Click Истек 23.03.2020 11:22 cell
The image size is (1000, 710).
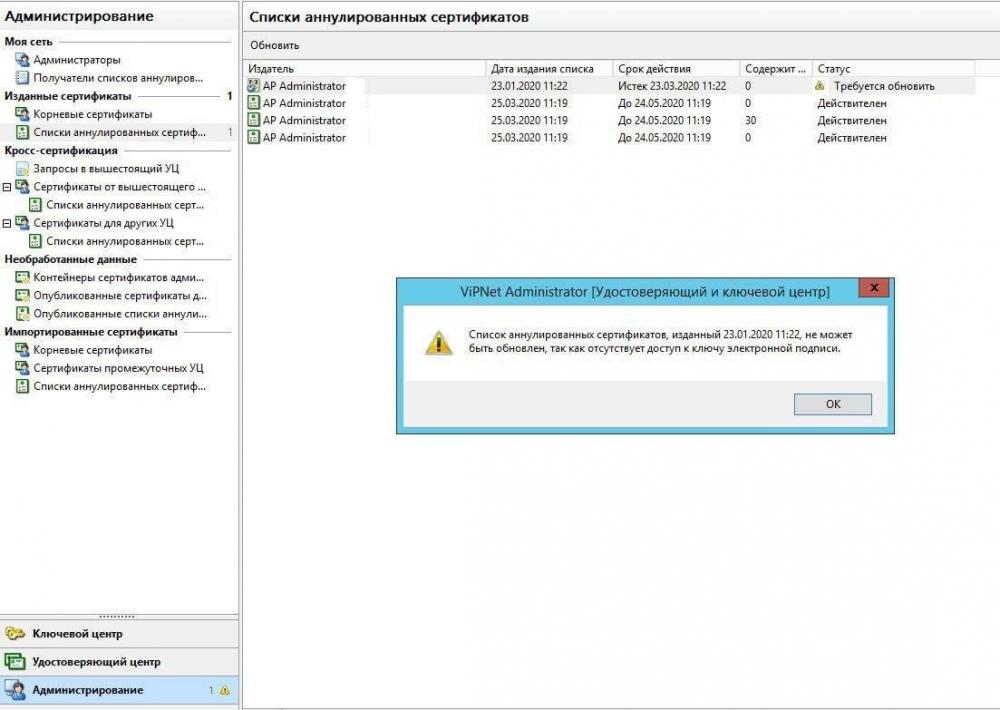pos(672,86)
